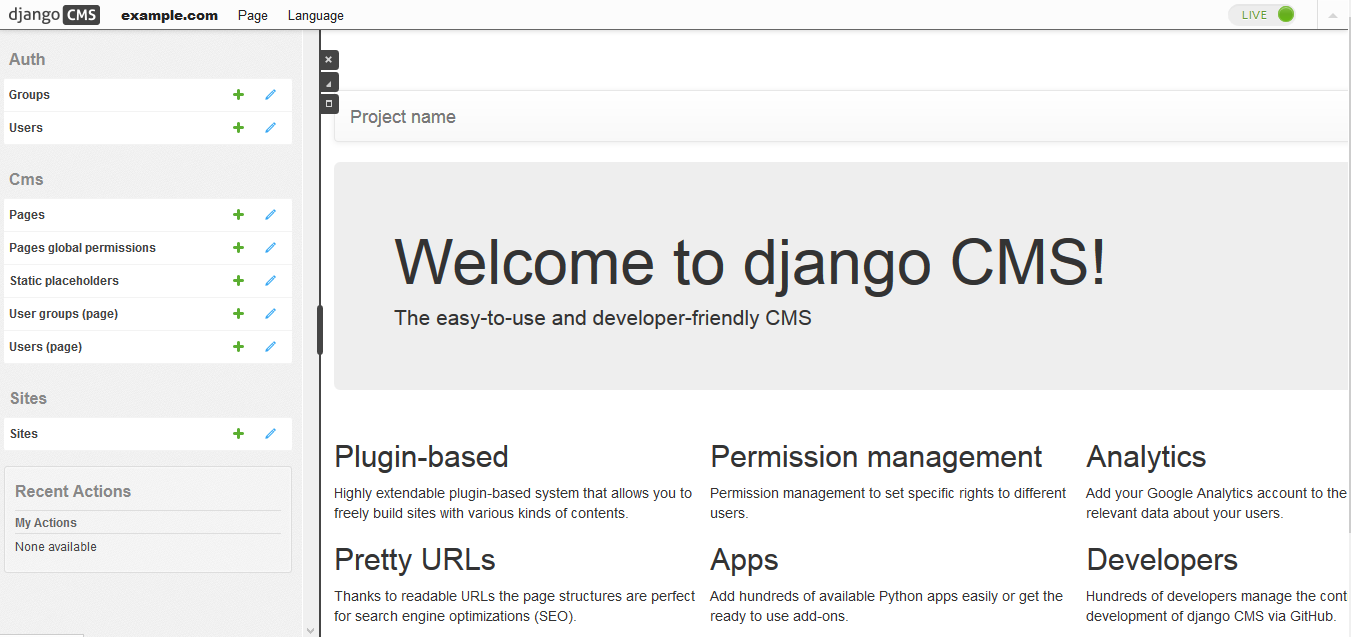Image resolution: width=1351 pixels, height=637 pixels.
Task: Toggle the LIVE publish switch
Action: [1262, 14]
